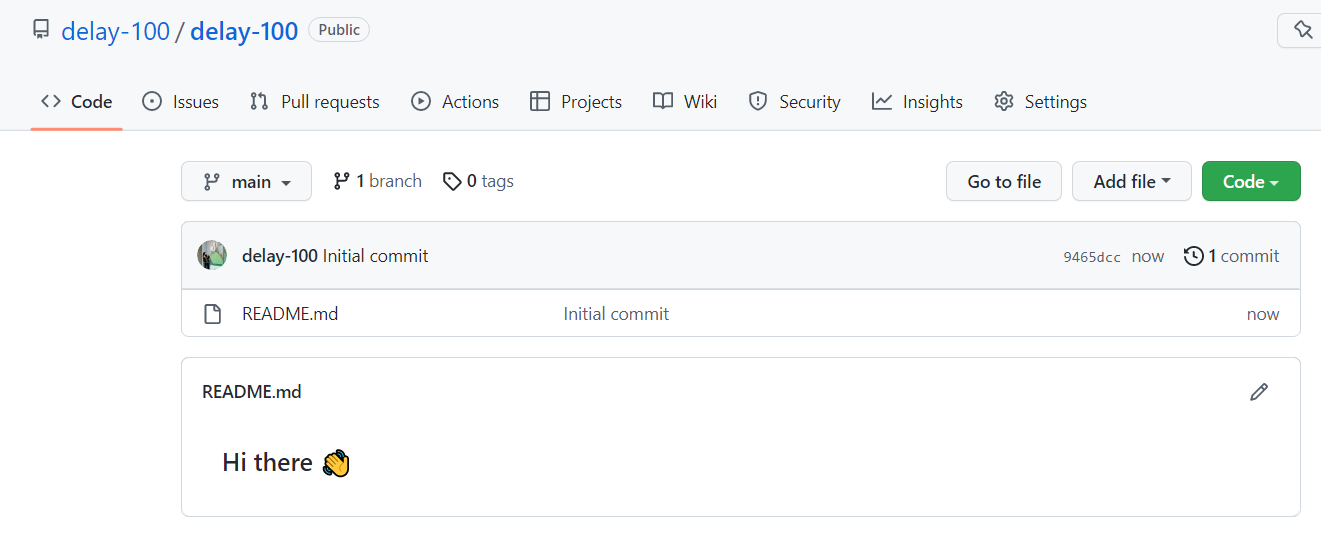This screenshot has height=547, width=1321.
Task: Open the Initial commit message beside delay-100
Action: (x=375, y=256)
